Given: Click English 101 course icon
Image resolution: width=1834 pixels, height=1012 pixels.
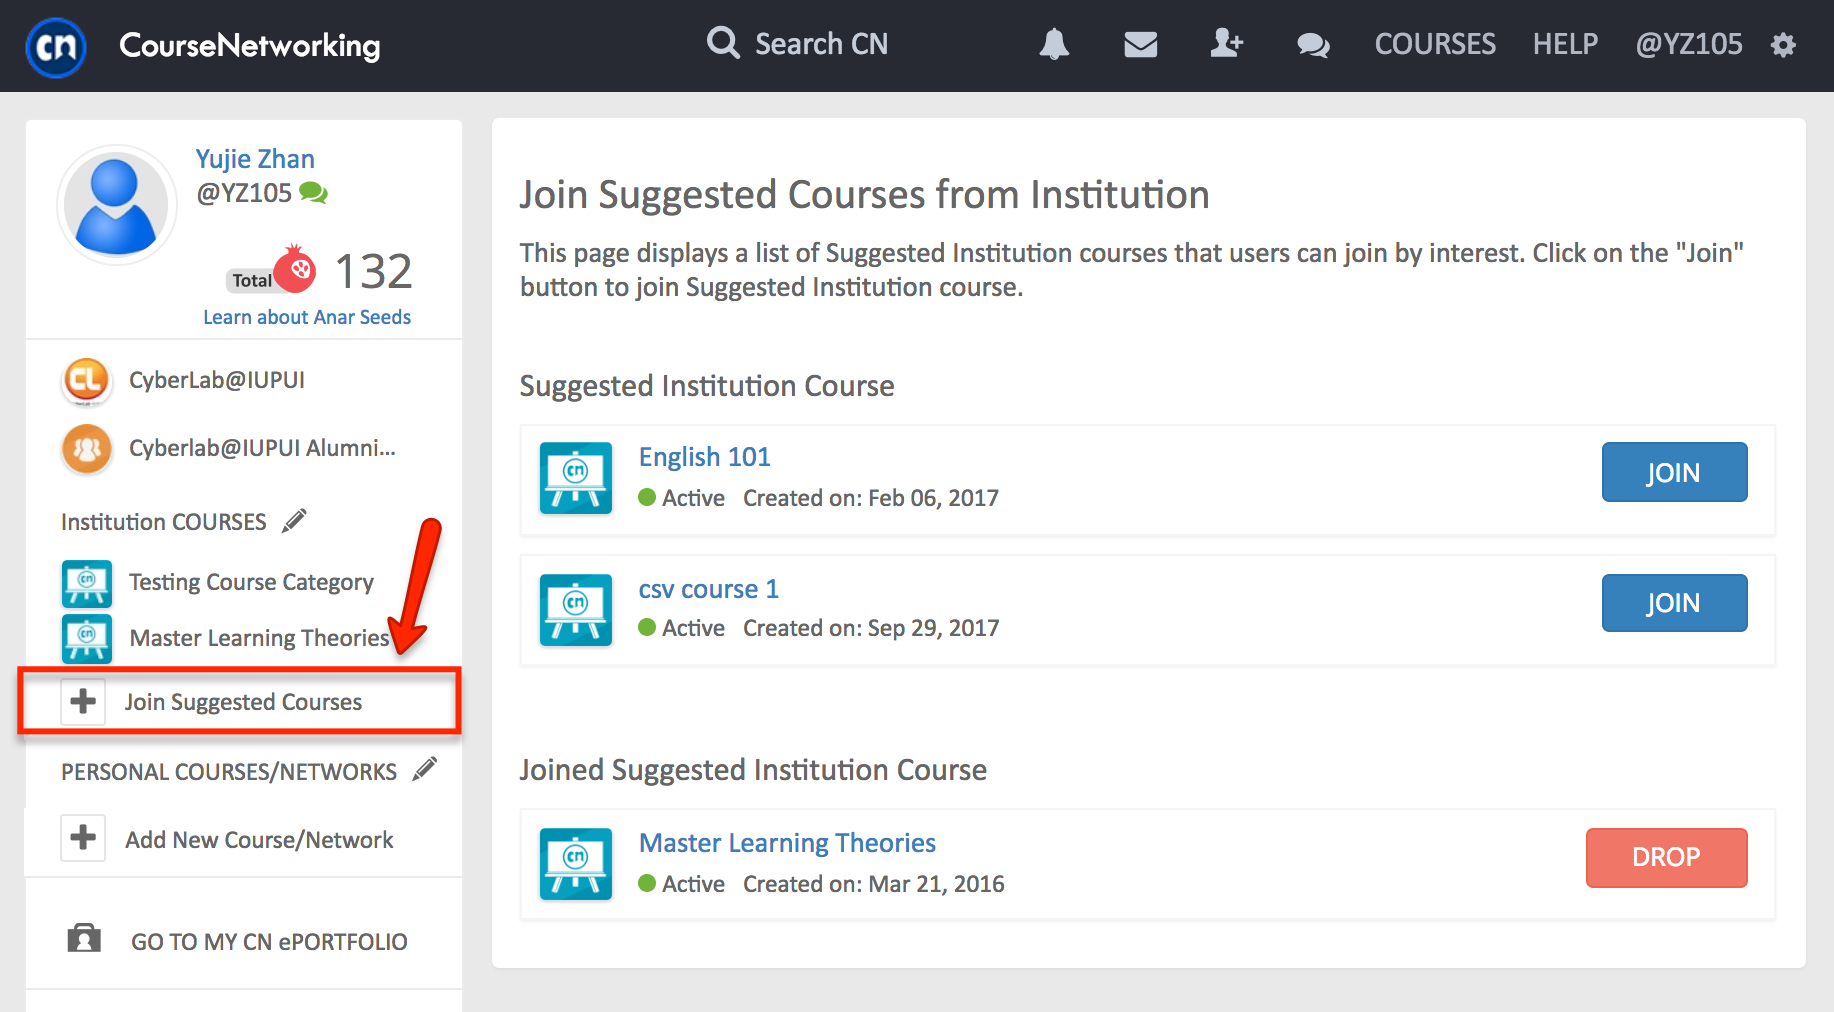Looking at the screenshot, I should point(576,478).
